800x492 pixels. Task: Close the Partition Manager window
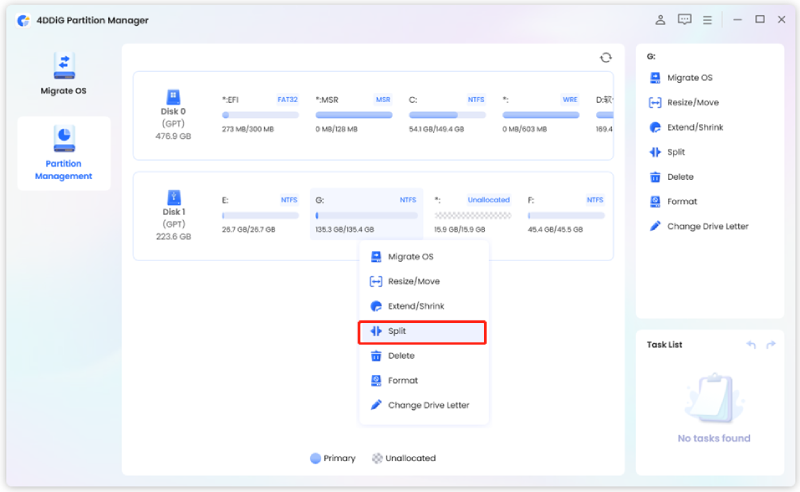782,20
